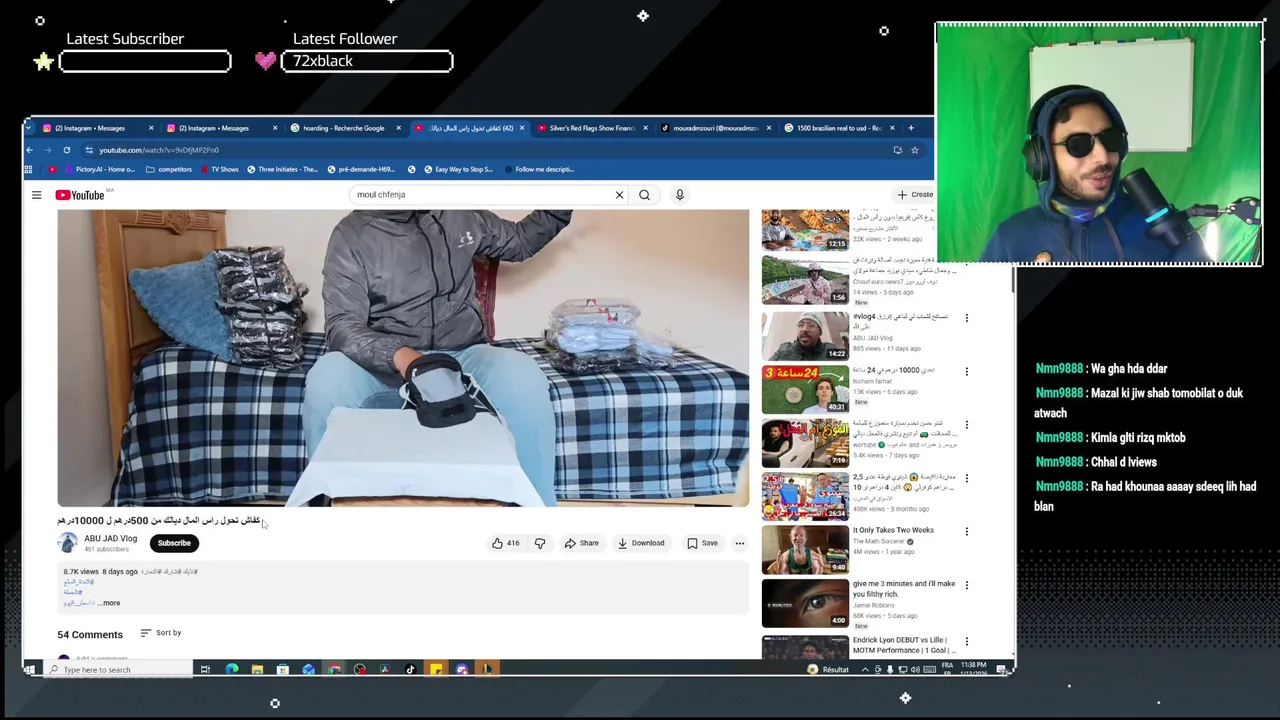Screen dimensions: 1280x720
Task: Open 'It Only Takes Two Weeks' video
Action: click(893, 530)
